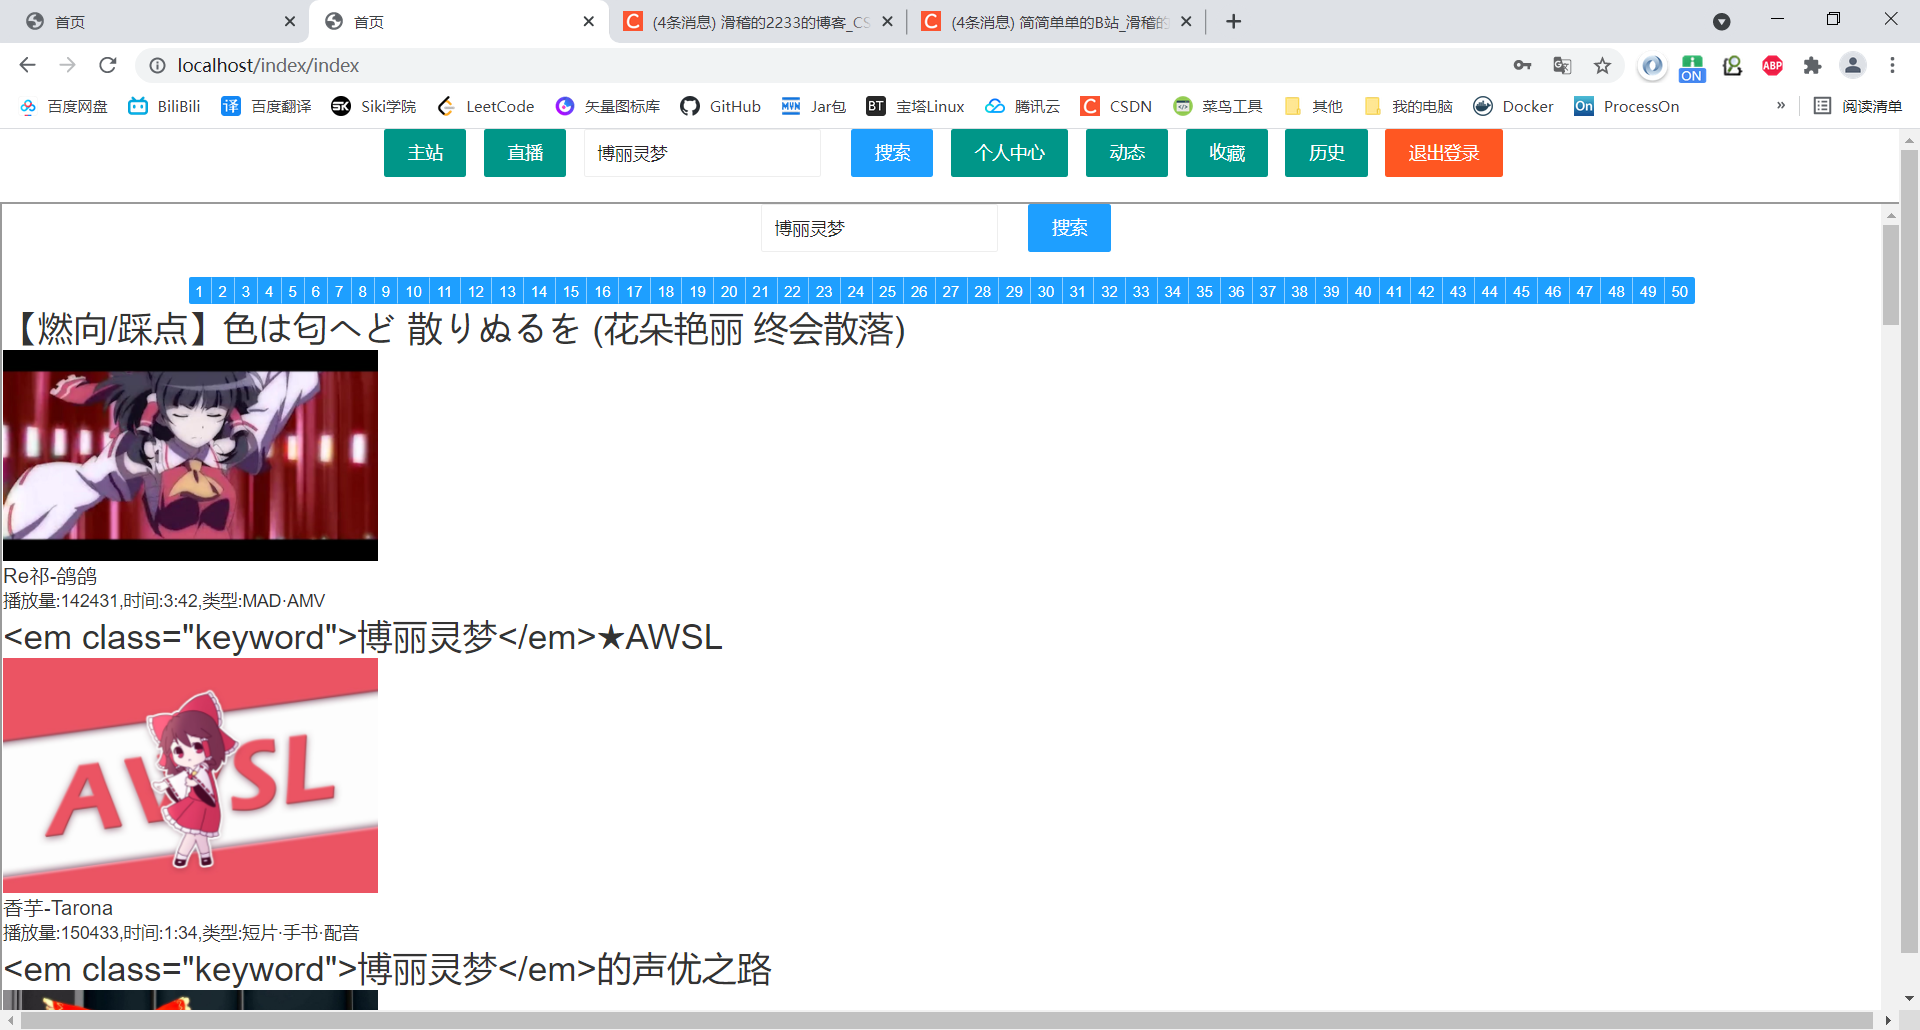Open the BiliBili bookmark
Screen dimensions: 1920x1030
pyautogui.click(x=164, y=106)
